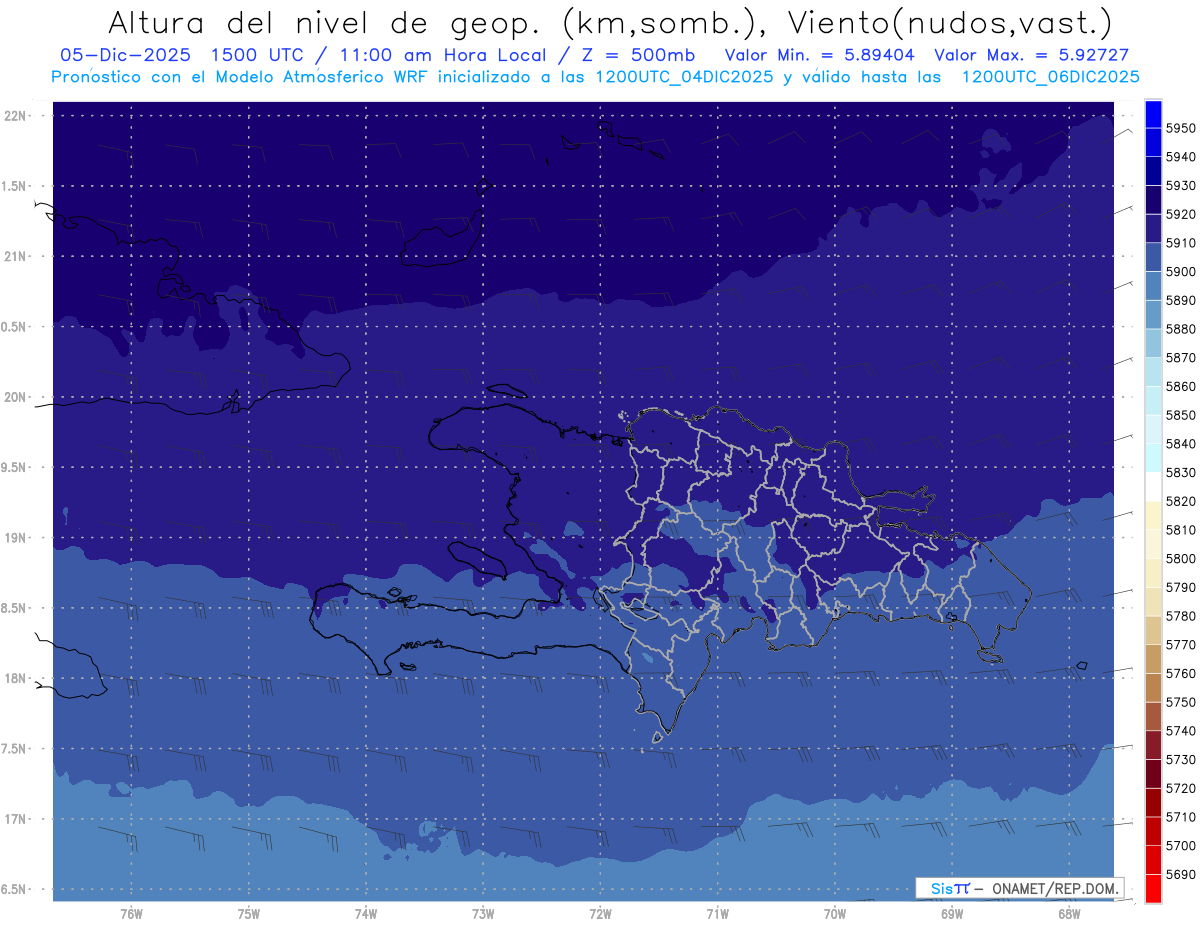Click the '69W' longitude label
This screenshot has width=1200, height=927.
pyautogui.click(x=952, y=914)
